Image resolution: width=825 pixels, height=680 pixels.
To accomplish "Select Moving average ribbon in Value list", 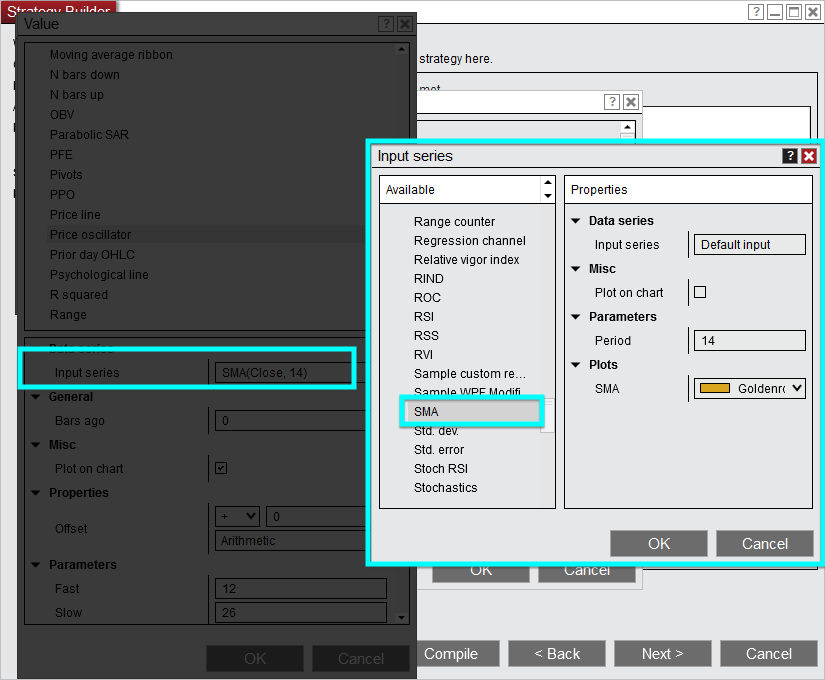I will 111,55.
